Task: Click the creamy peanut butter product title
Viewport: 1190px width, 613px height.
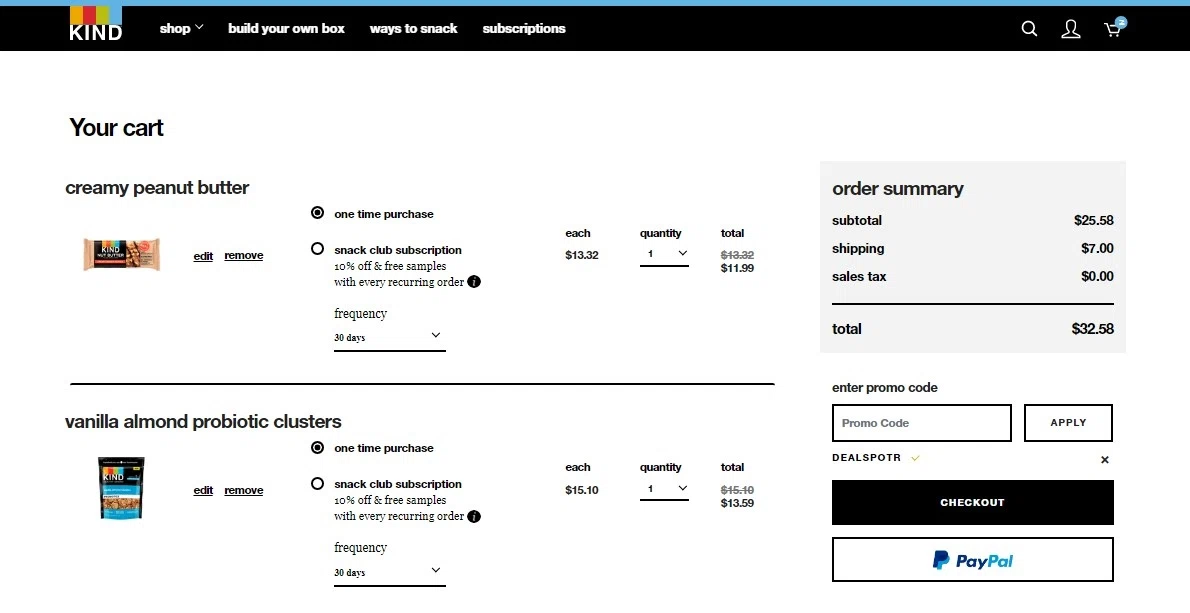Action: [157, 187]
